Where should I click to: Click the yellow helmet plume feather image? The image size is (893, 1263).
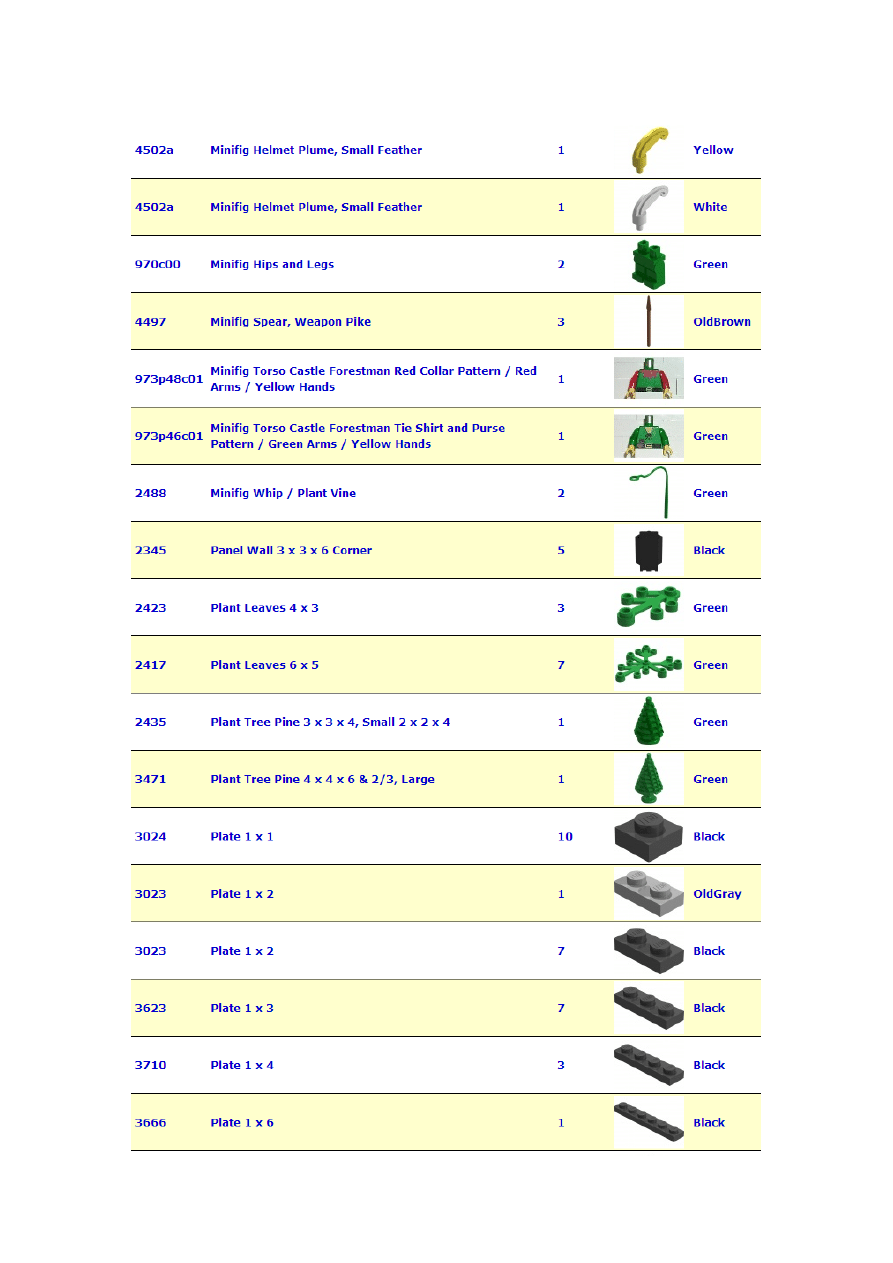pos(647,150)
